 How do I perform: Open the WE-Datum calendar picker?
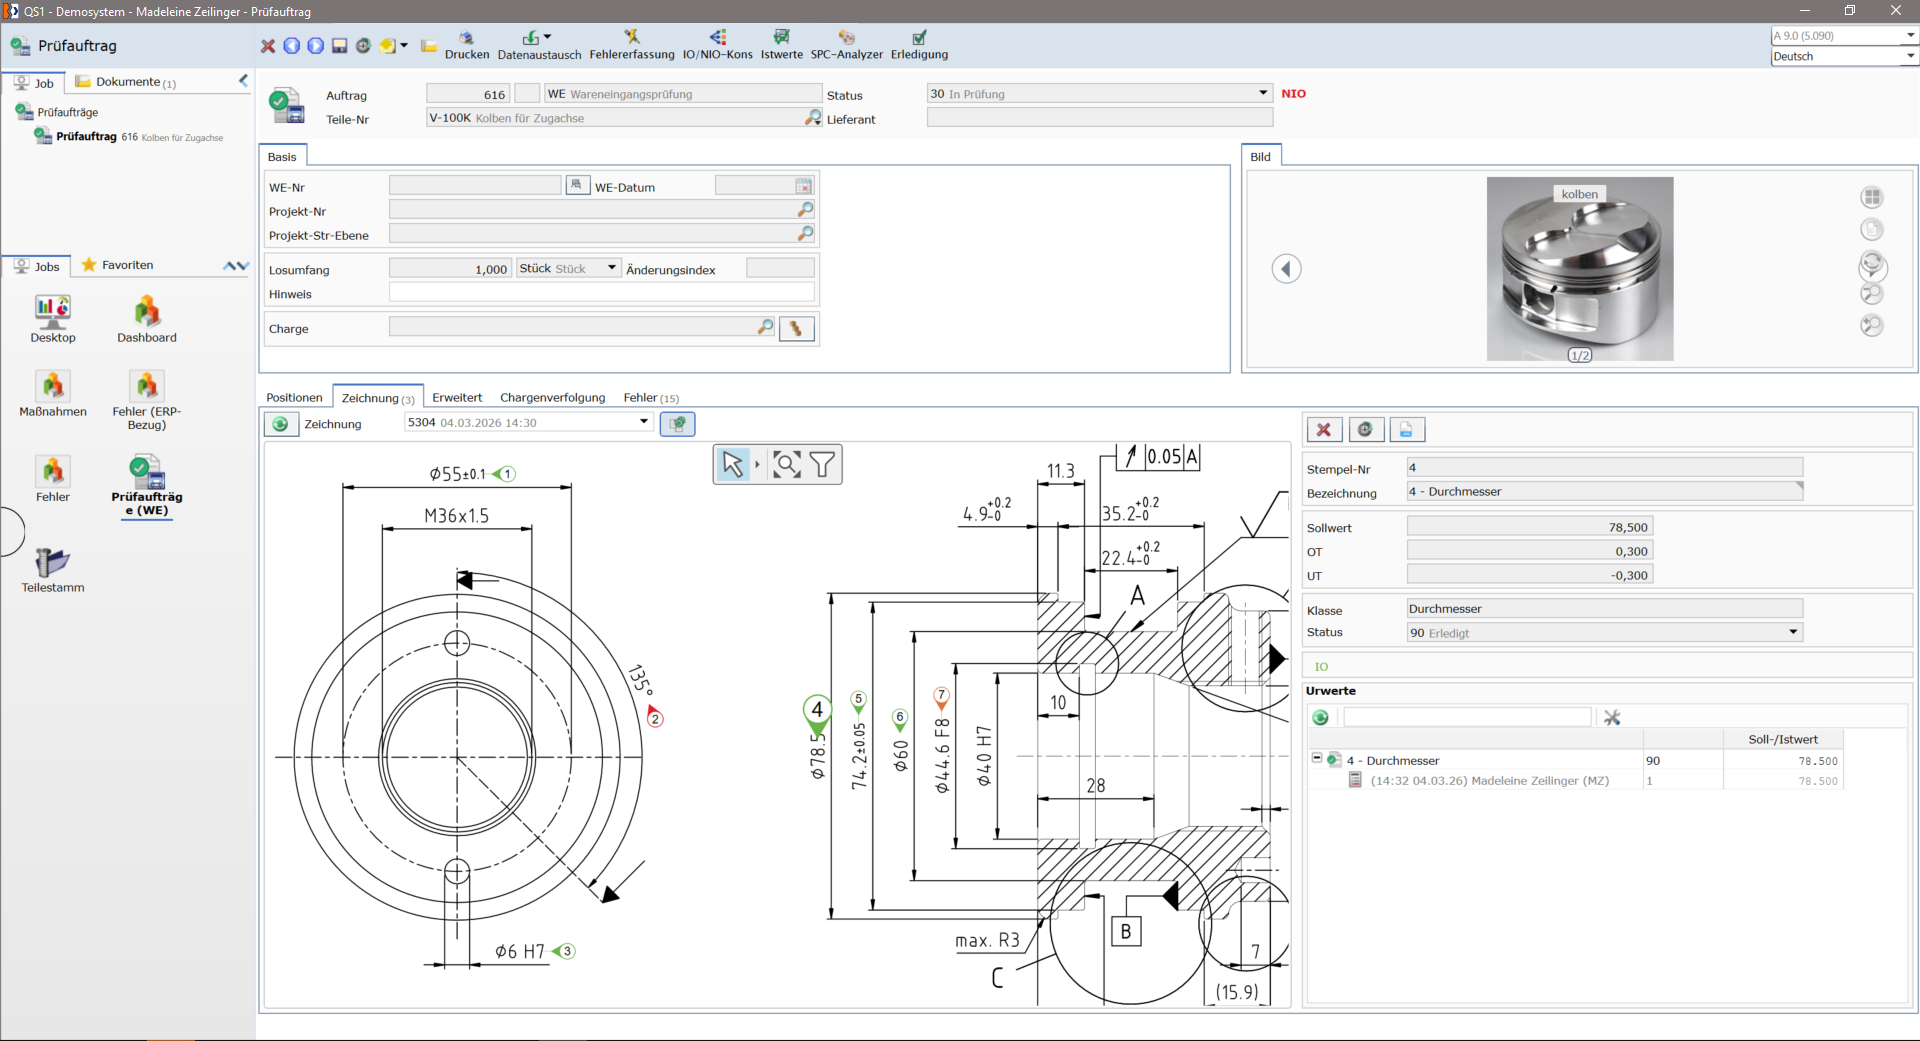[804, 186]
